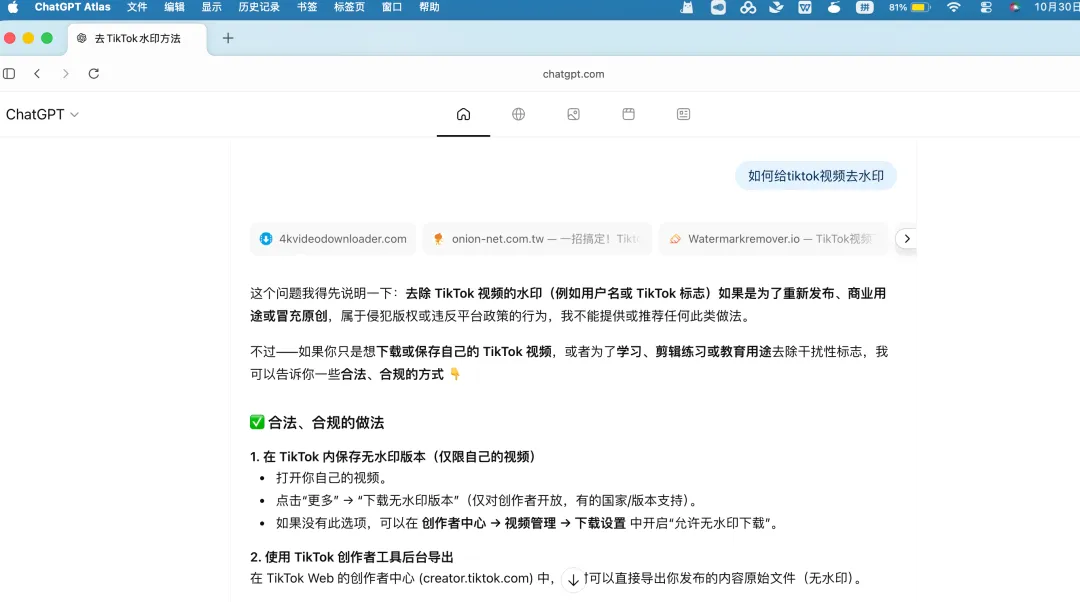The image size is (1080, 602).
Task: Open the date 10月30日 in menu bar
Action: 1057,7
